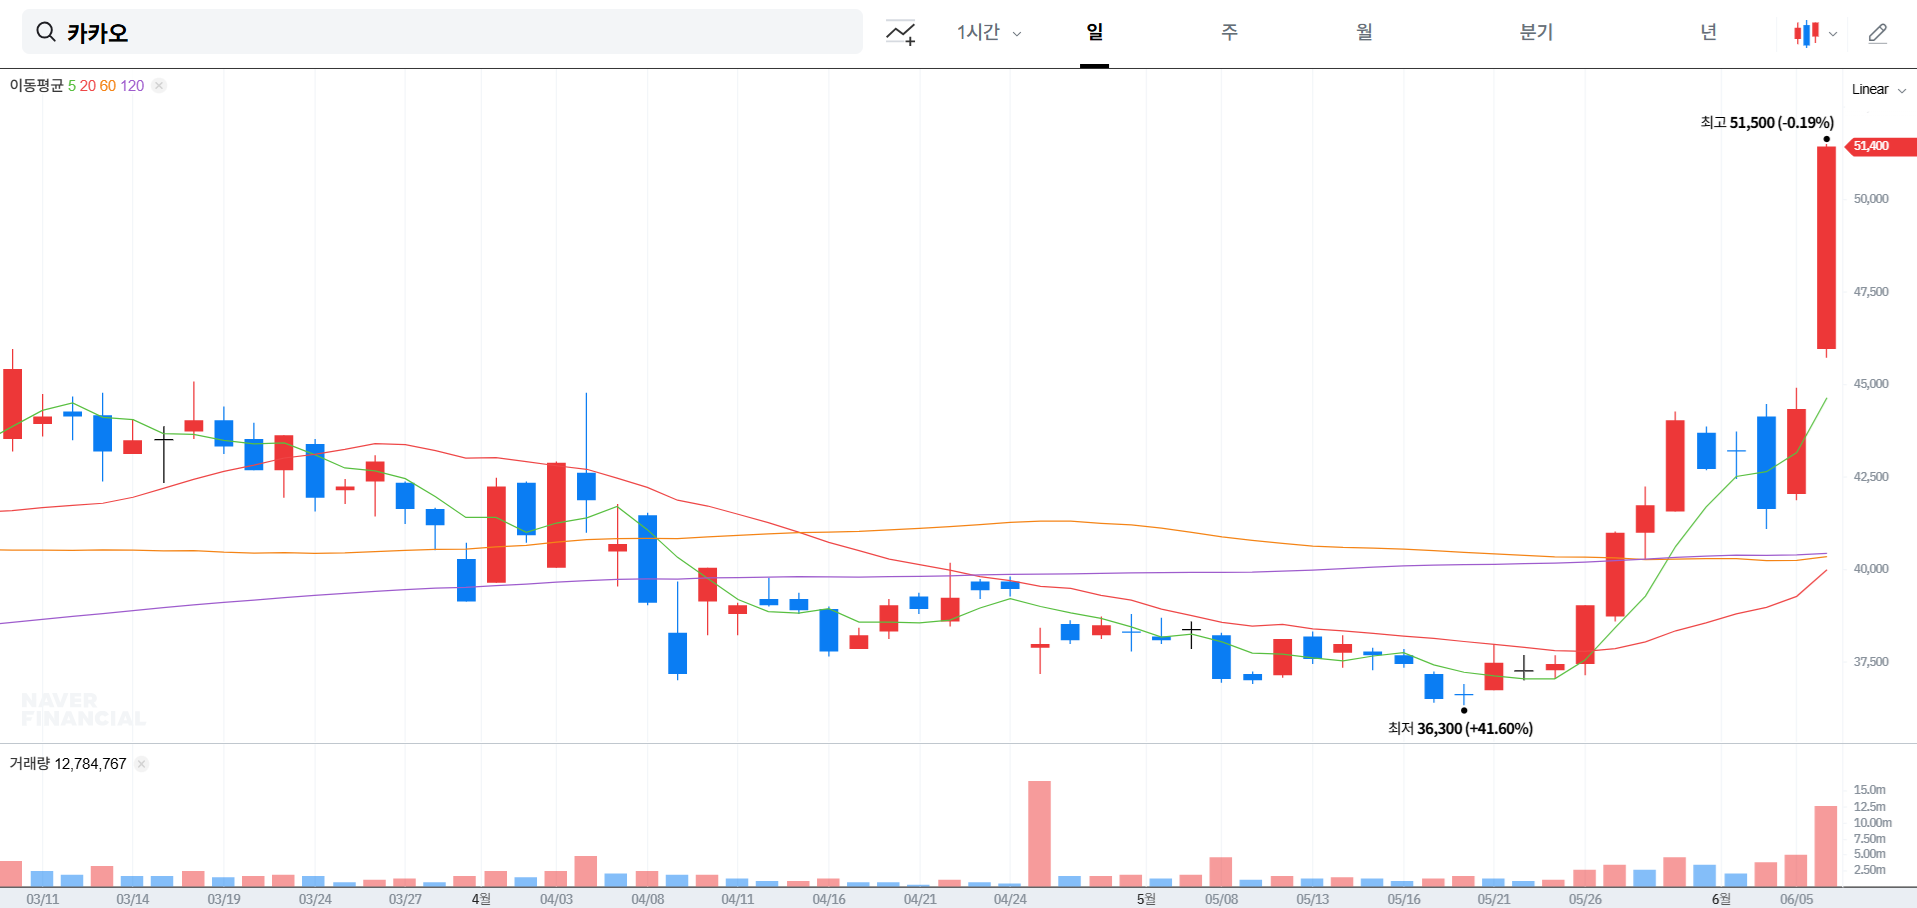The width and height of the screenshot is (1917, 908).
Task: Click the 45,000 price axis label
Action: click(x=1871, y=384)
